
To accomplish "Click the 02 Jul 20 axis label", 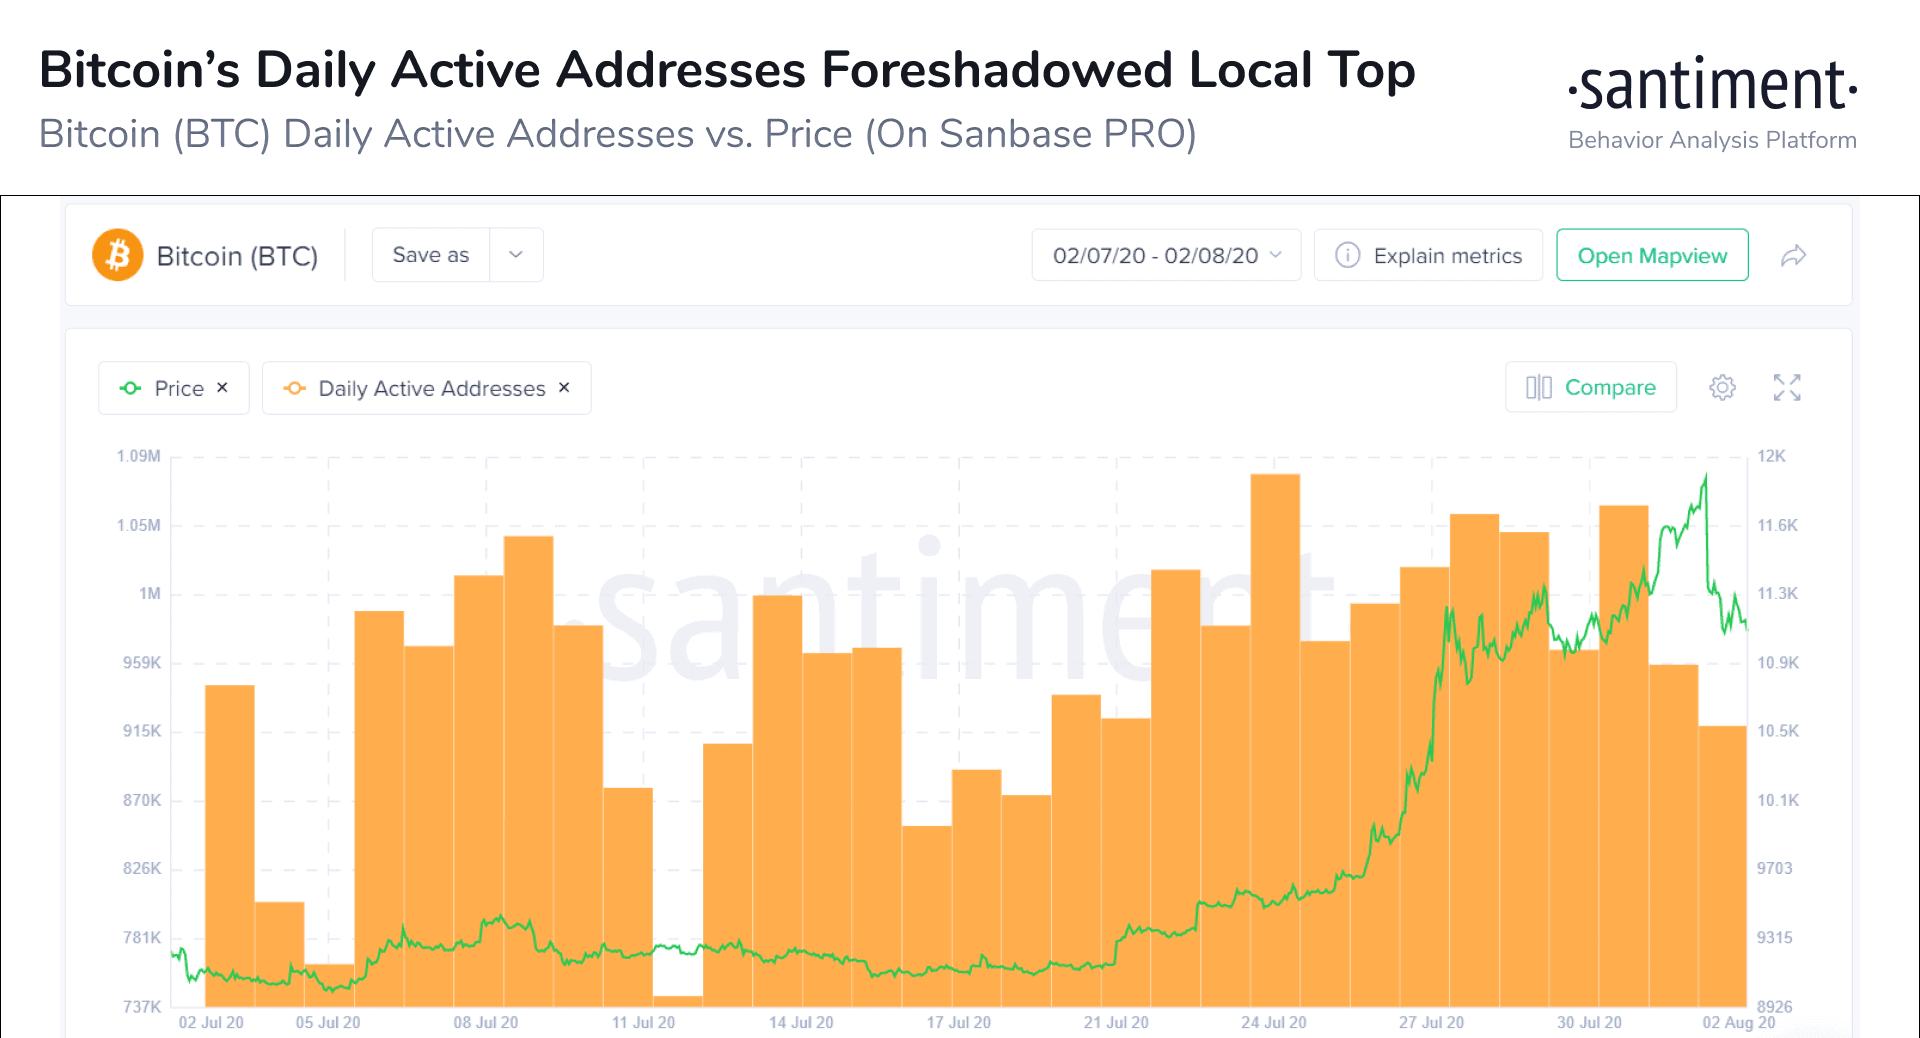I will point(211,1022).
